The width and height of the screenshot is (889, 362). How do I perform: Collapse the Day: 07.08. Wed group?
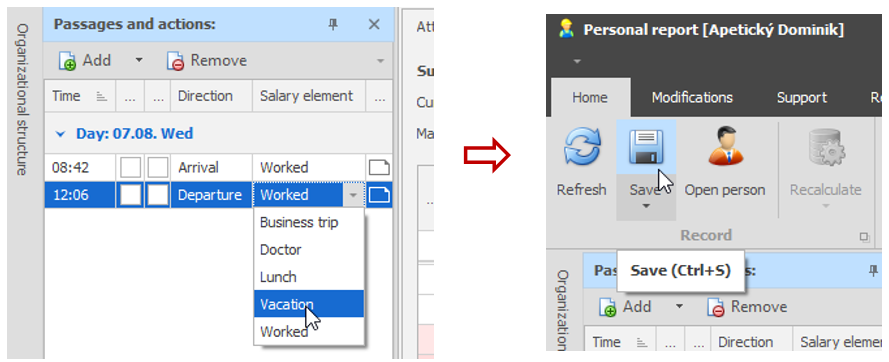(60, 134)
